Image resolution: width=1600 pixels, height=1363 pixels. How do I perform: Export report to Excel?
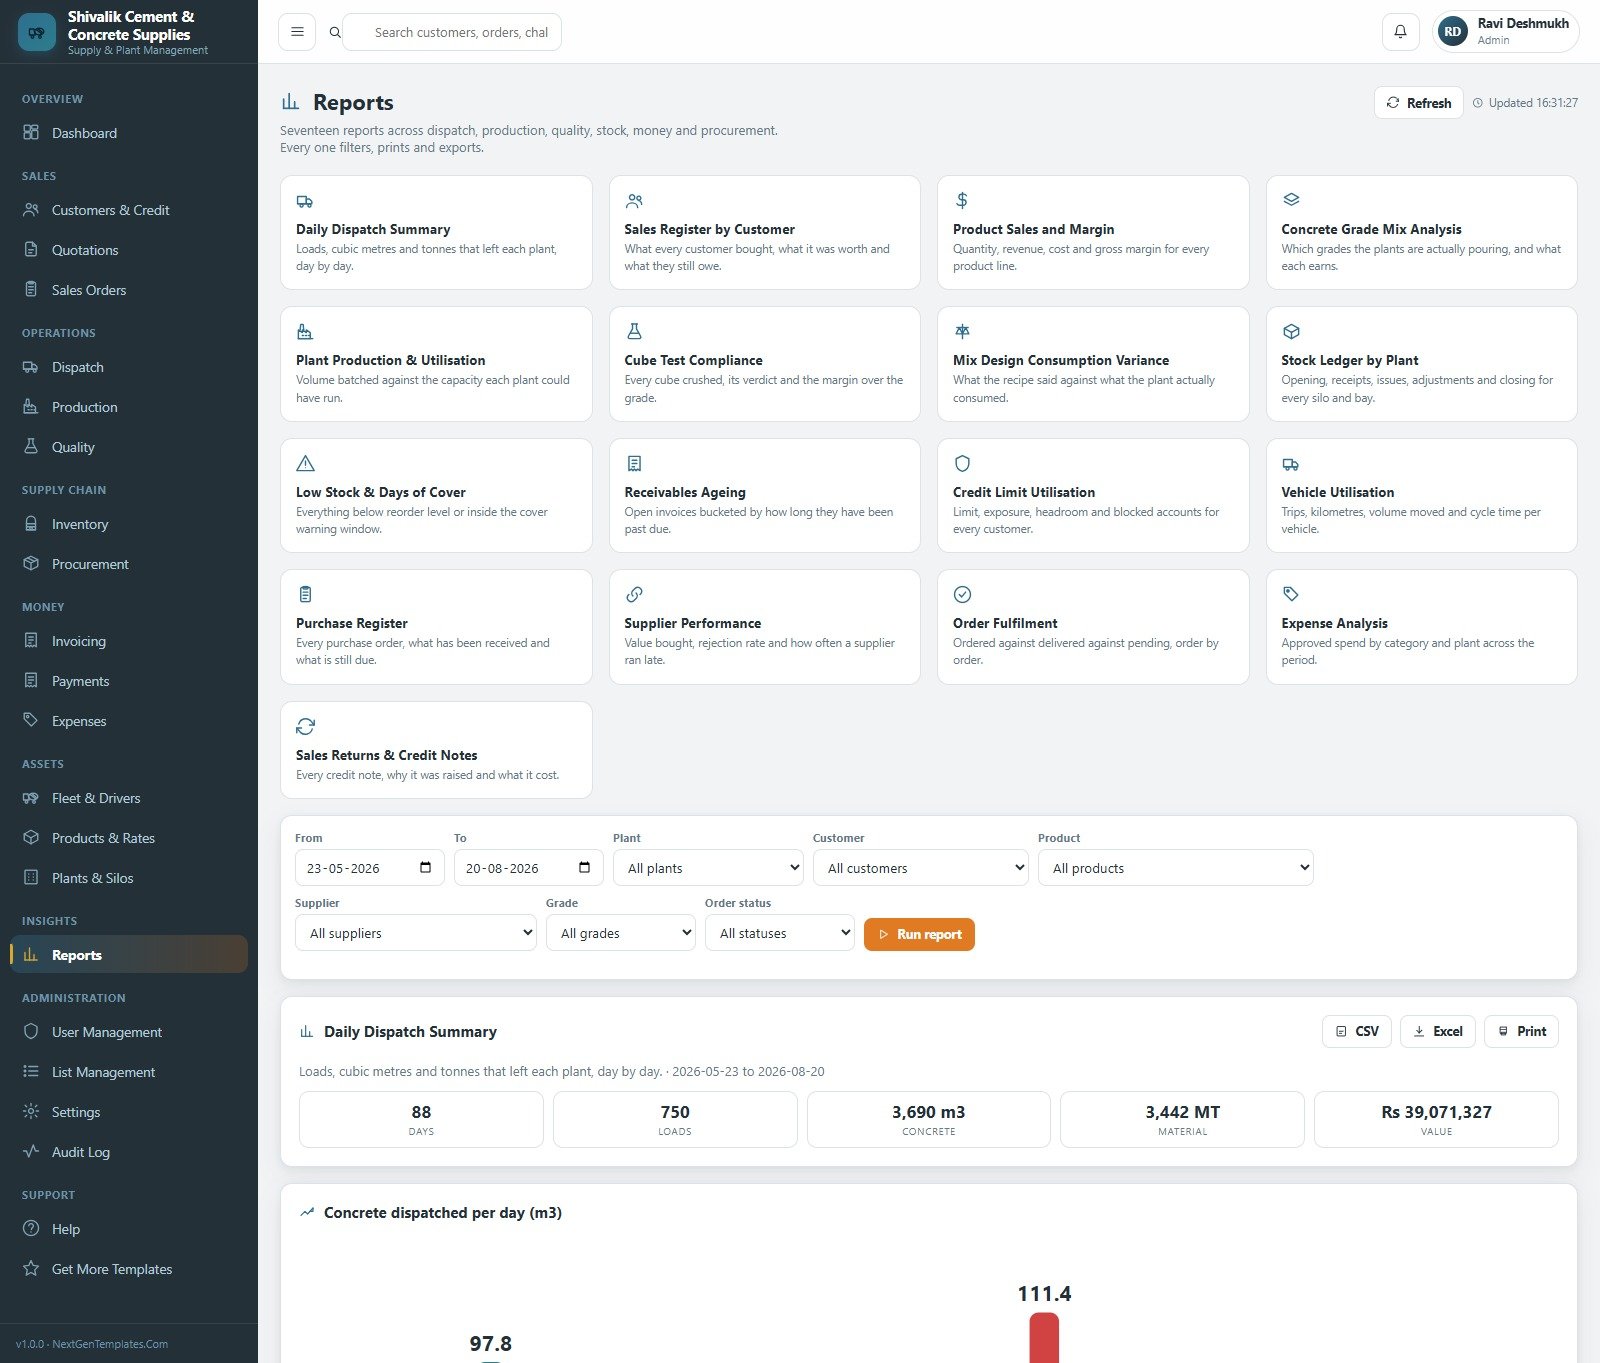coord(1438,1031)
